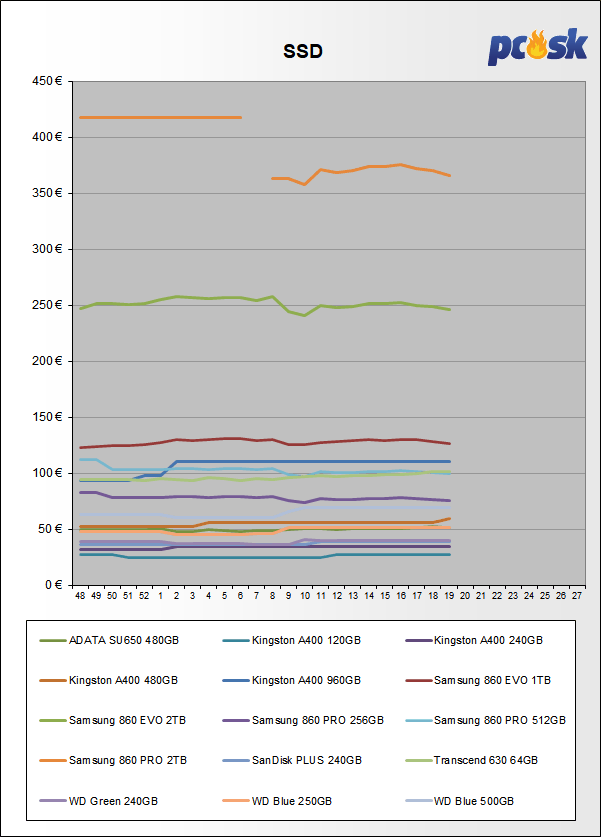Select the Samsung 860 PRO 512GB legend entry
601x837 pixels.
486,720
